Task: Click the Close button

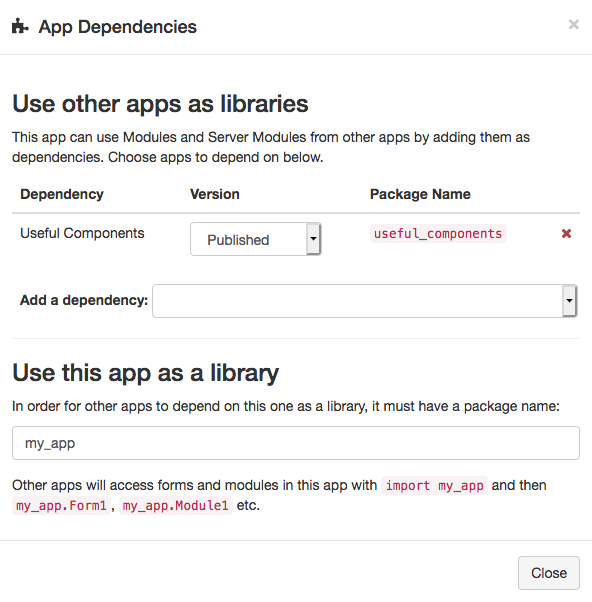Action: 549,573
